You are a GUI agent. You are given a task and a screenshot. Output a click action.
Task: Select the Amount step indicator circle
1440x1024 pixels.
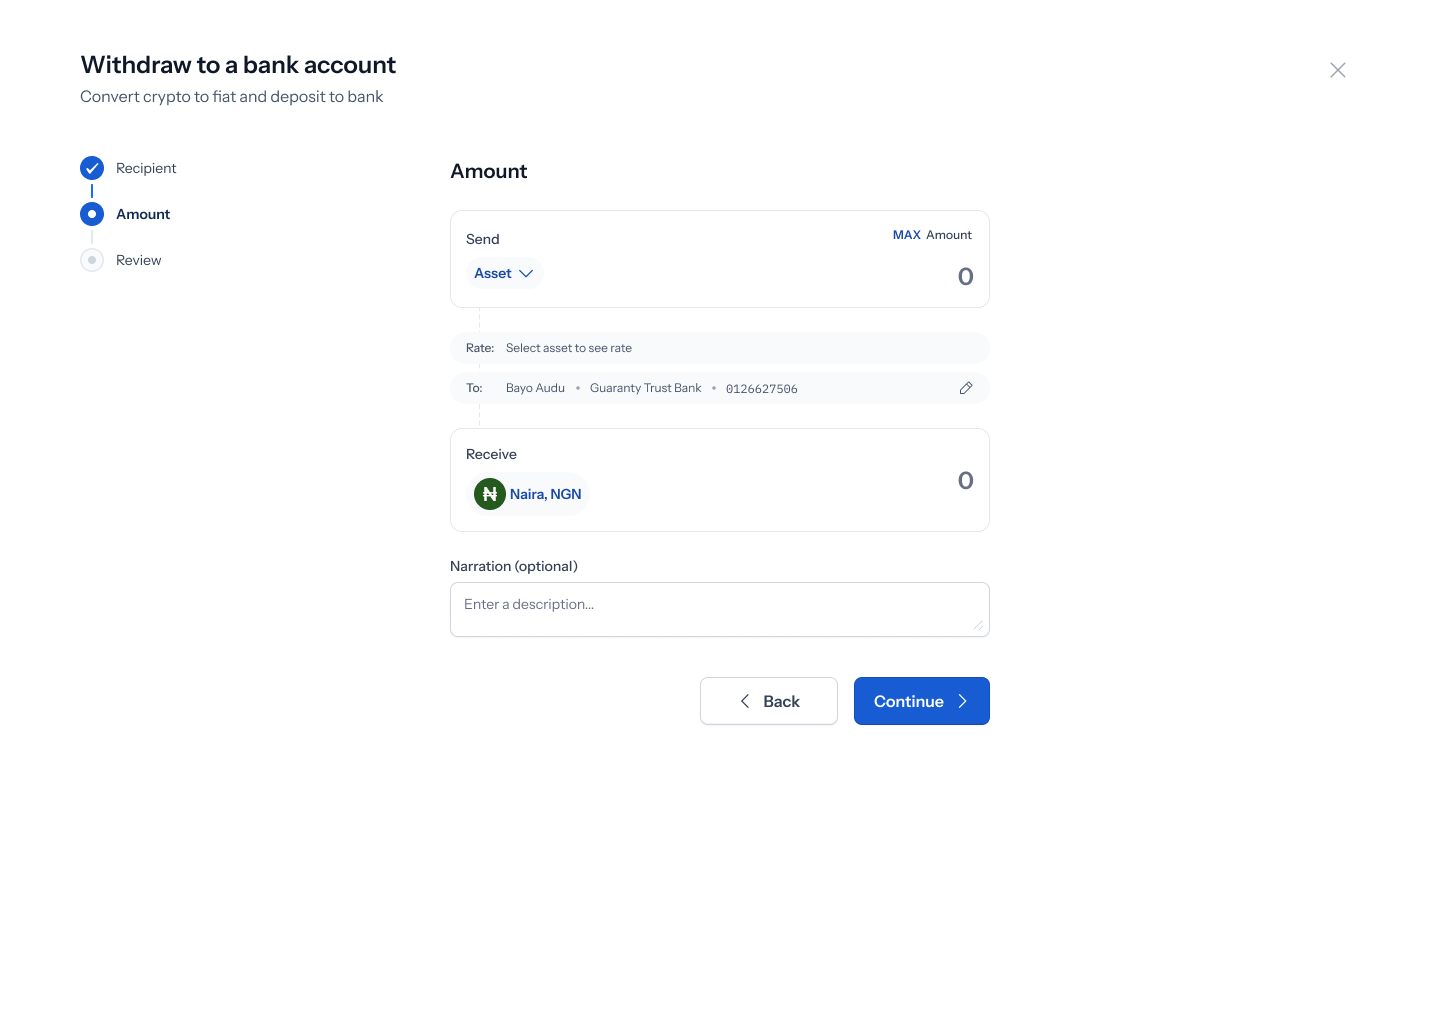coord(92,214)
